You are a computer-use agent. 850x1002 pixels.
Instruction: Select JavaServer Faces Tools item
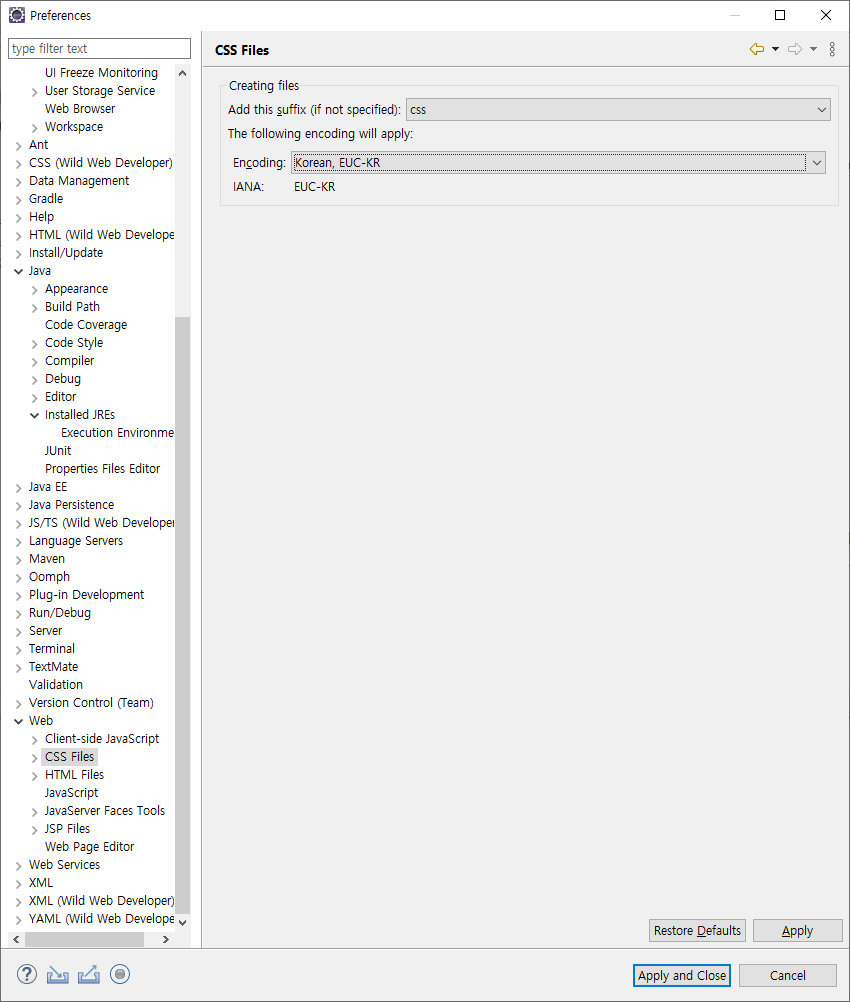[x=105, y=810]
